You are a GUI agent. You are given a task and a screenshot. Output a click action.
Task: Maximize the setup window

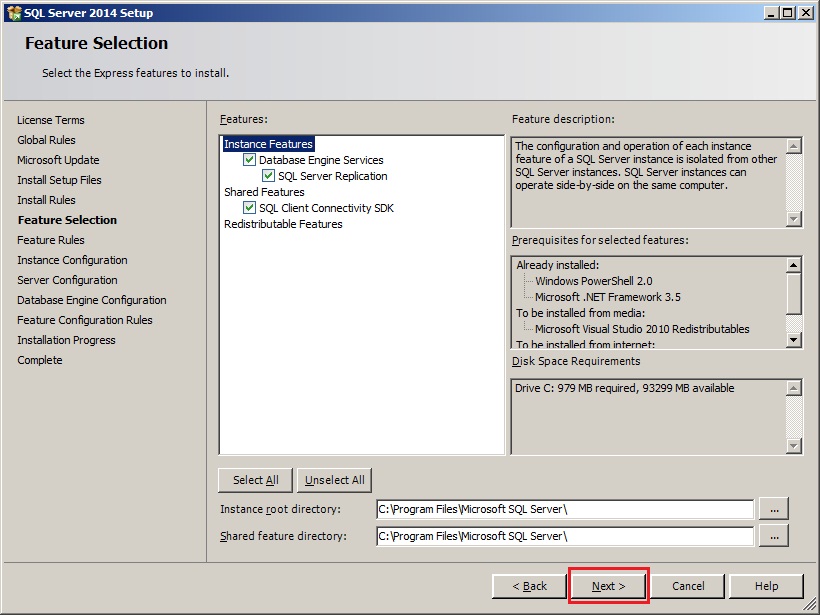(788, 13)
